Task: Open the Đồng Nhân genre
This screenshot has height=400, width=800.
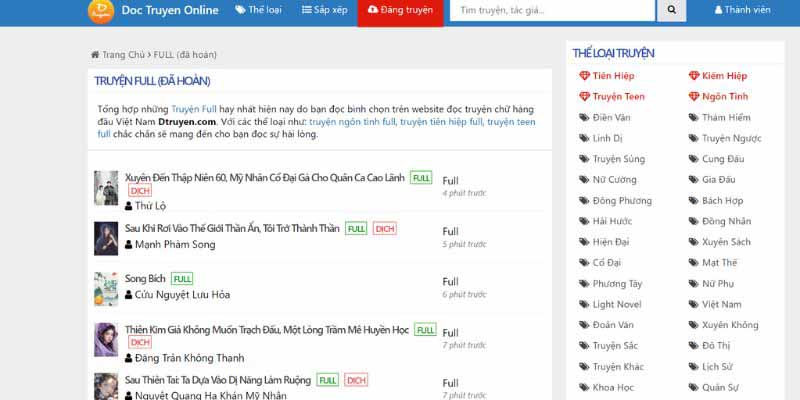Action: (x=726, y=221)
